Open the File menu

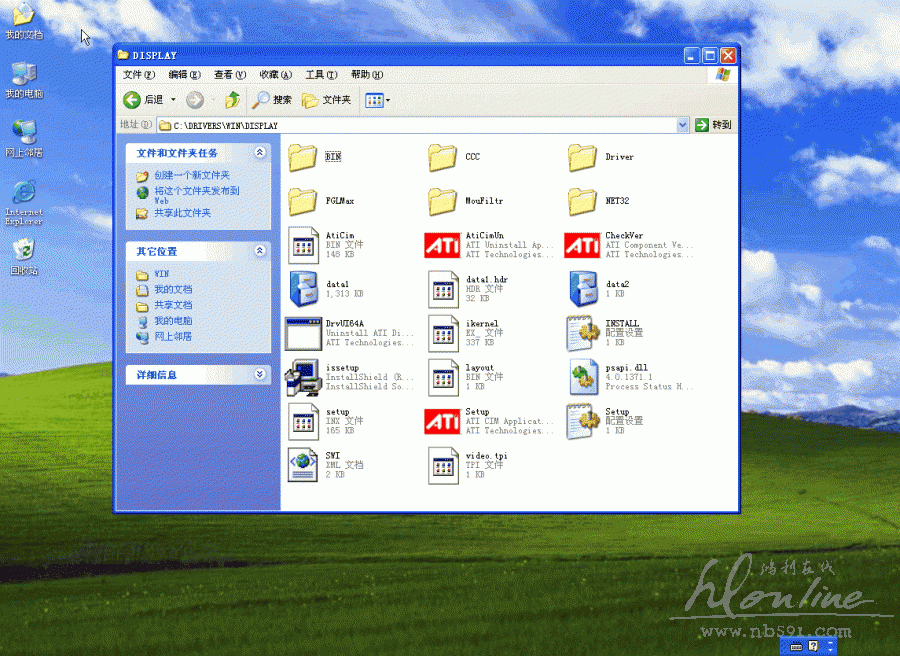pyautogui.click(x=138, y=75)
